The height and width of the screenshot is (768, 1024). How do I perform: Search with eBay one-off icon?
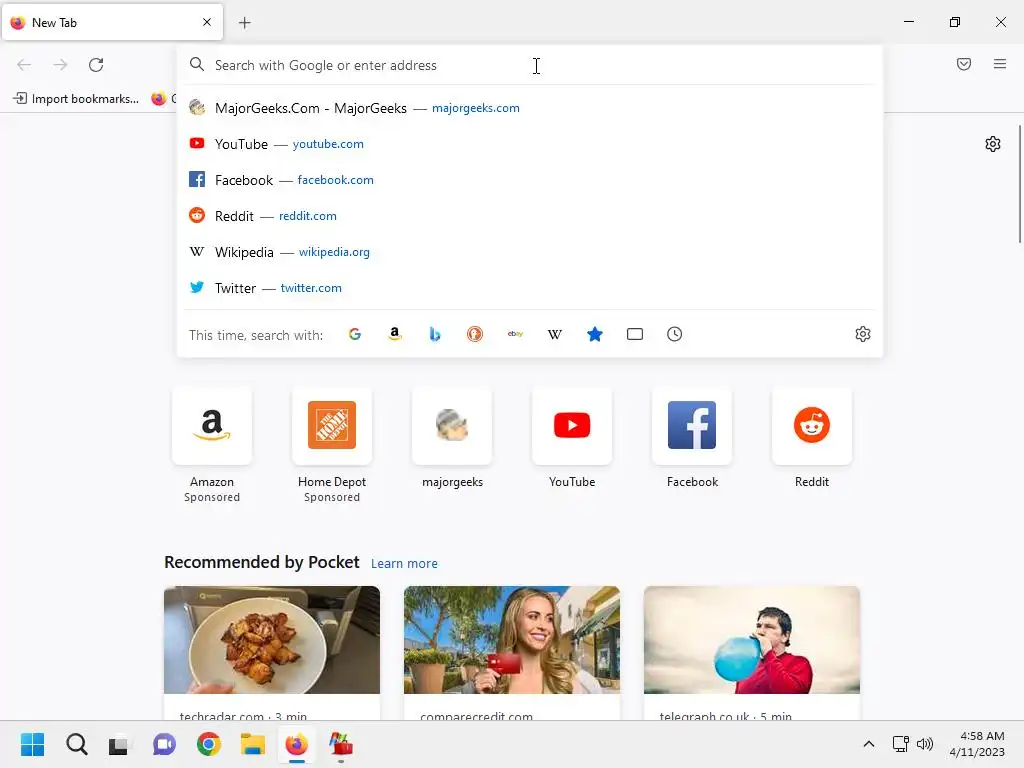[515, 334]
